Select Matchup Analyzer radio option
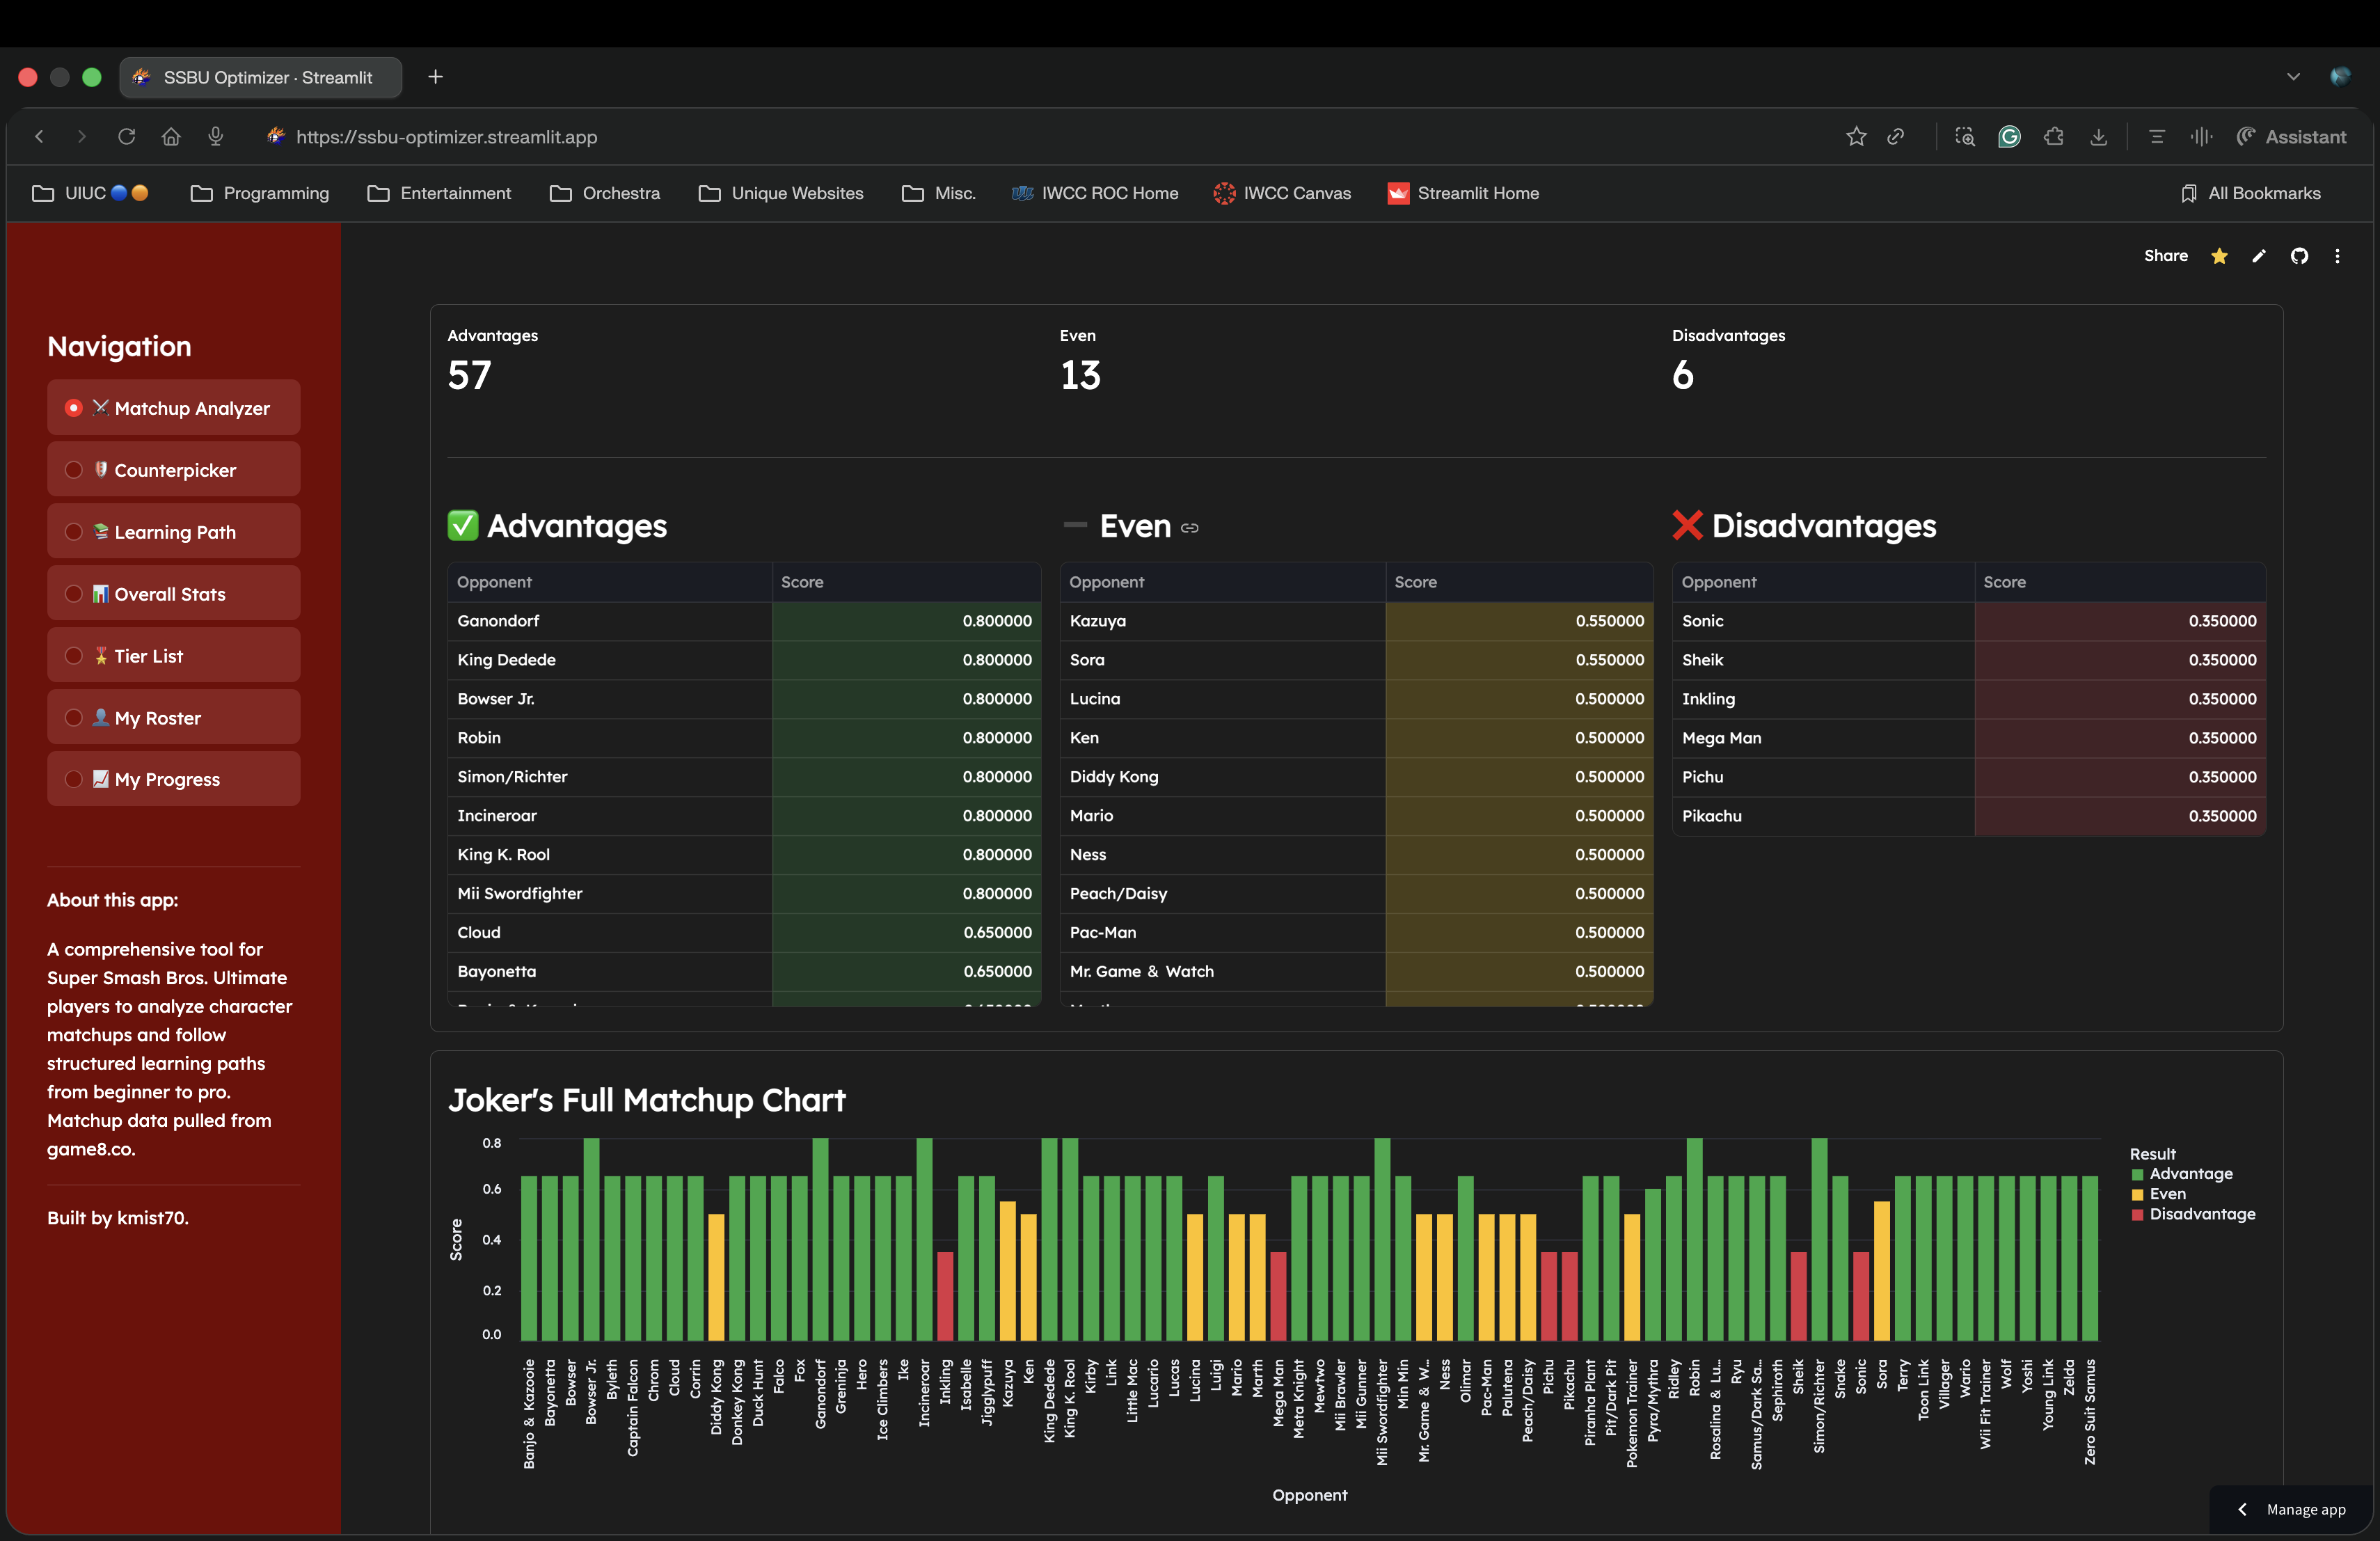 pos(173,408)
